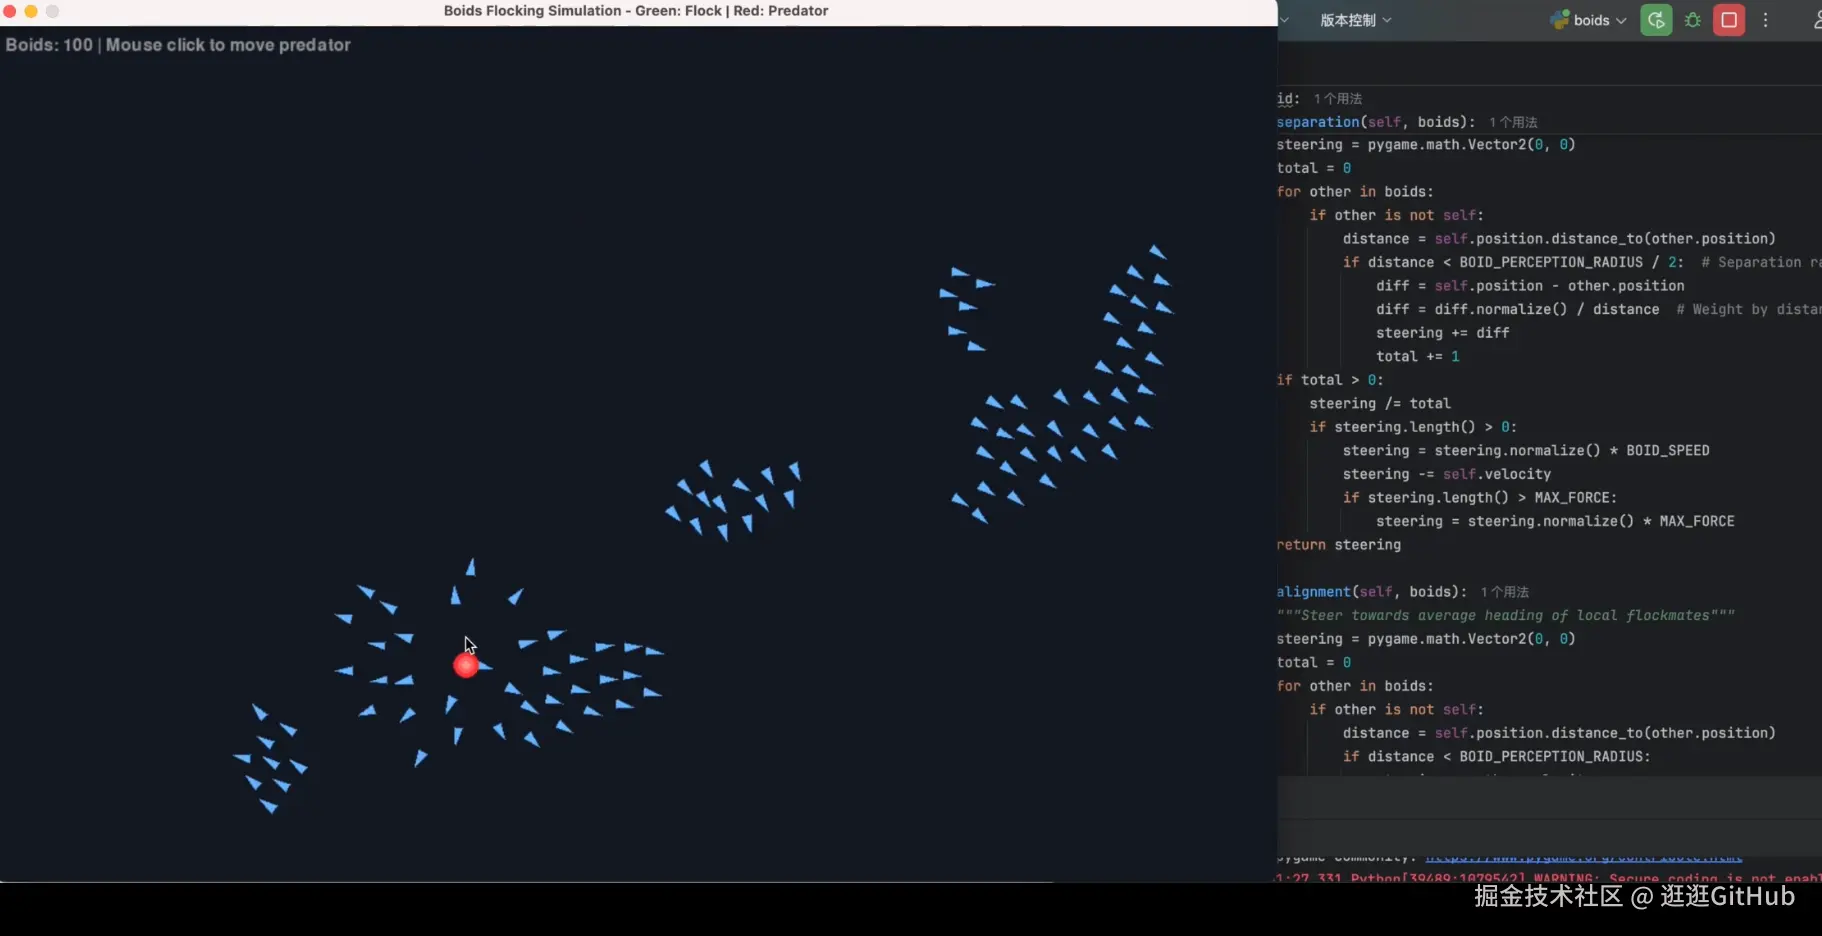Viewport: 1822px width, 936px height.
Task: Click the 1个用法 hint next to id:
Action: point(1338,99)
